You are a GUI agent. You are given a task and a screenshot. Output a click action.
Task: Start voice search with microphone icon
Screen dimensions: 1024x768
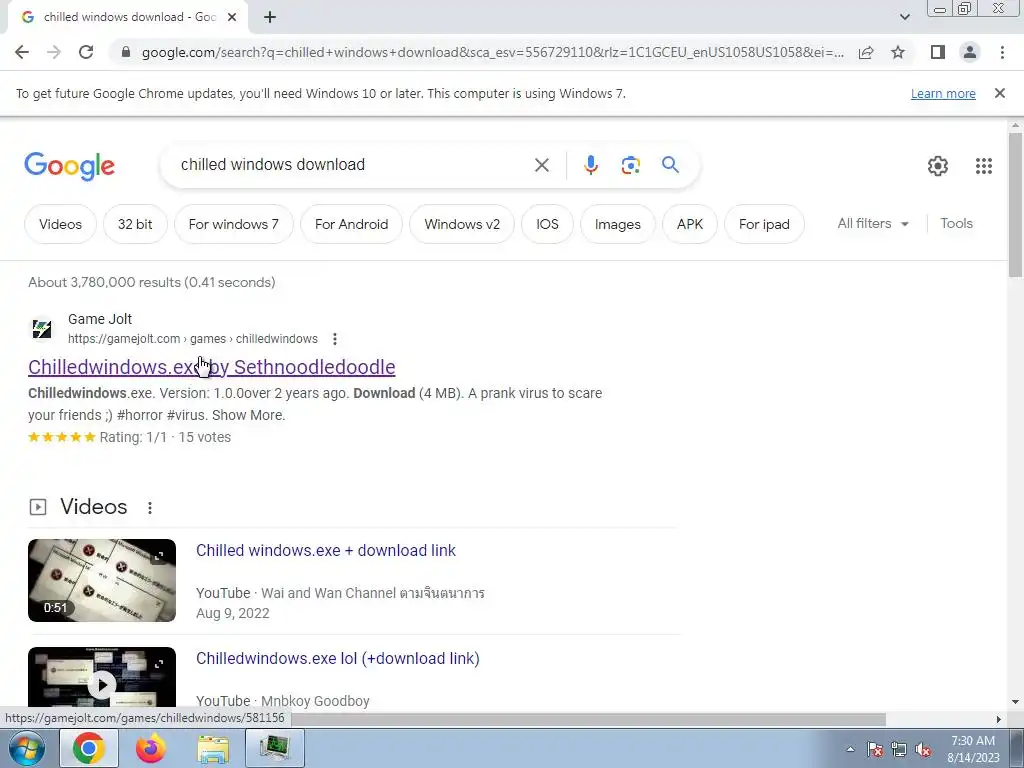click(x=590, y=165)
